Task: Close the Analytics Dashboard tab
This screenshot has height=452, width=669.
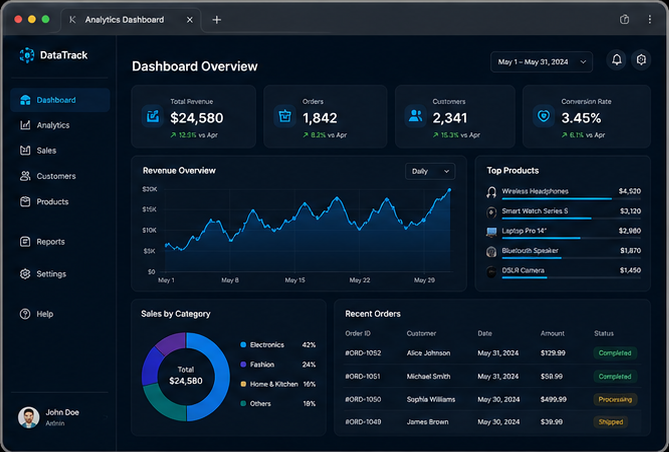Action: tap(190, 20)
